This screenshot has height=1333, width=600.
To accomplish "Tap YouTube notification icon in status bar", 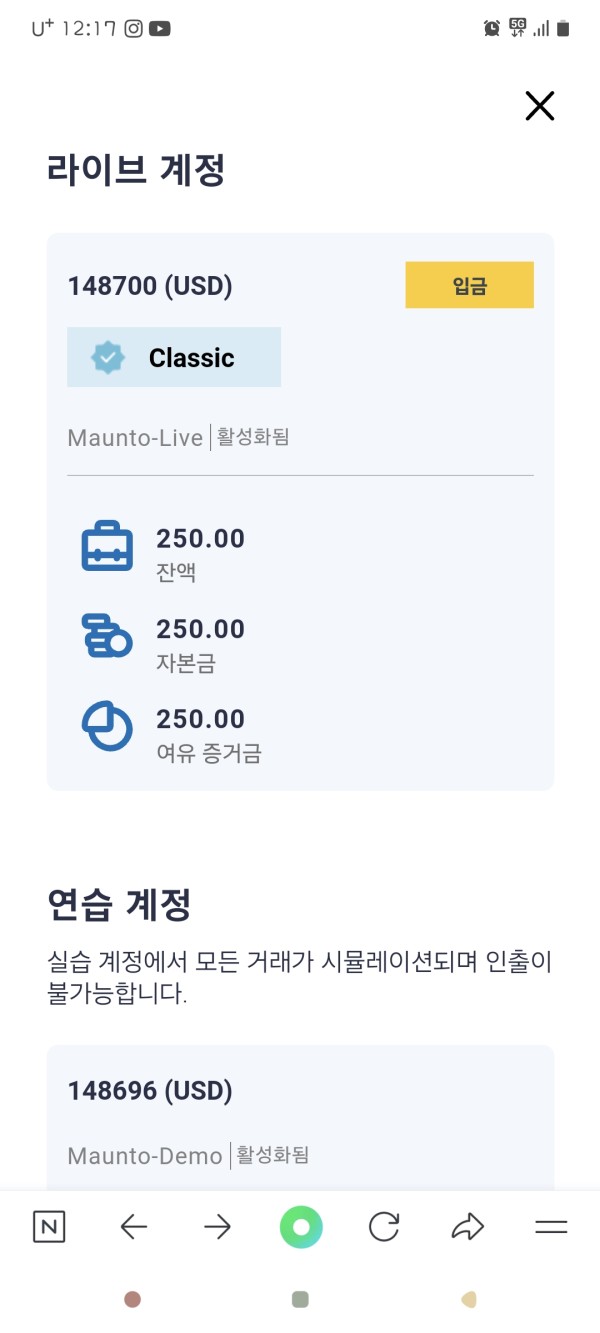I will pos(160,29).
